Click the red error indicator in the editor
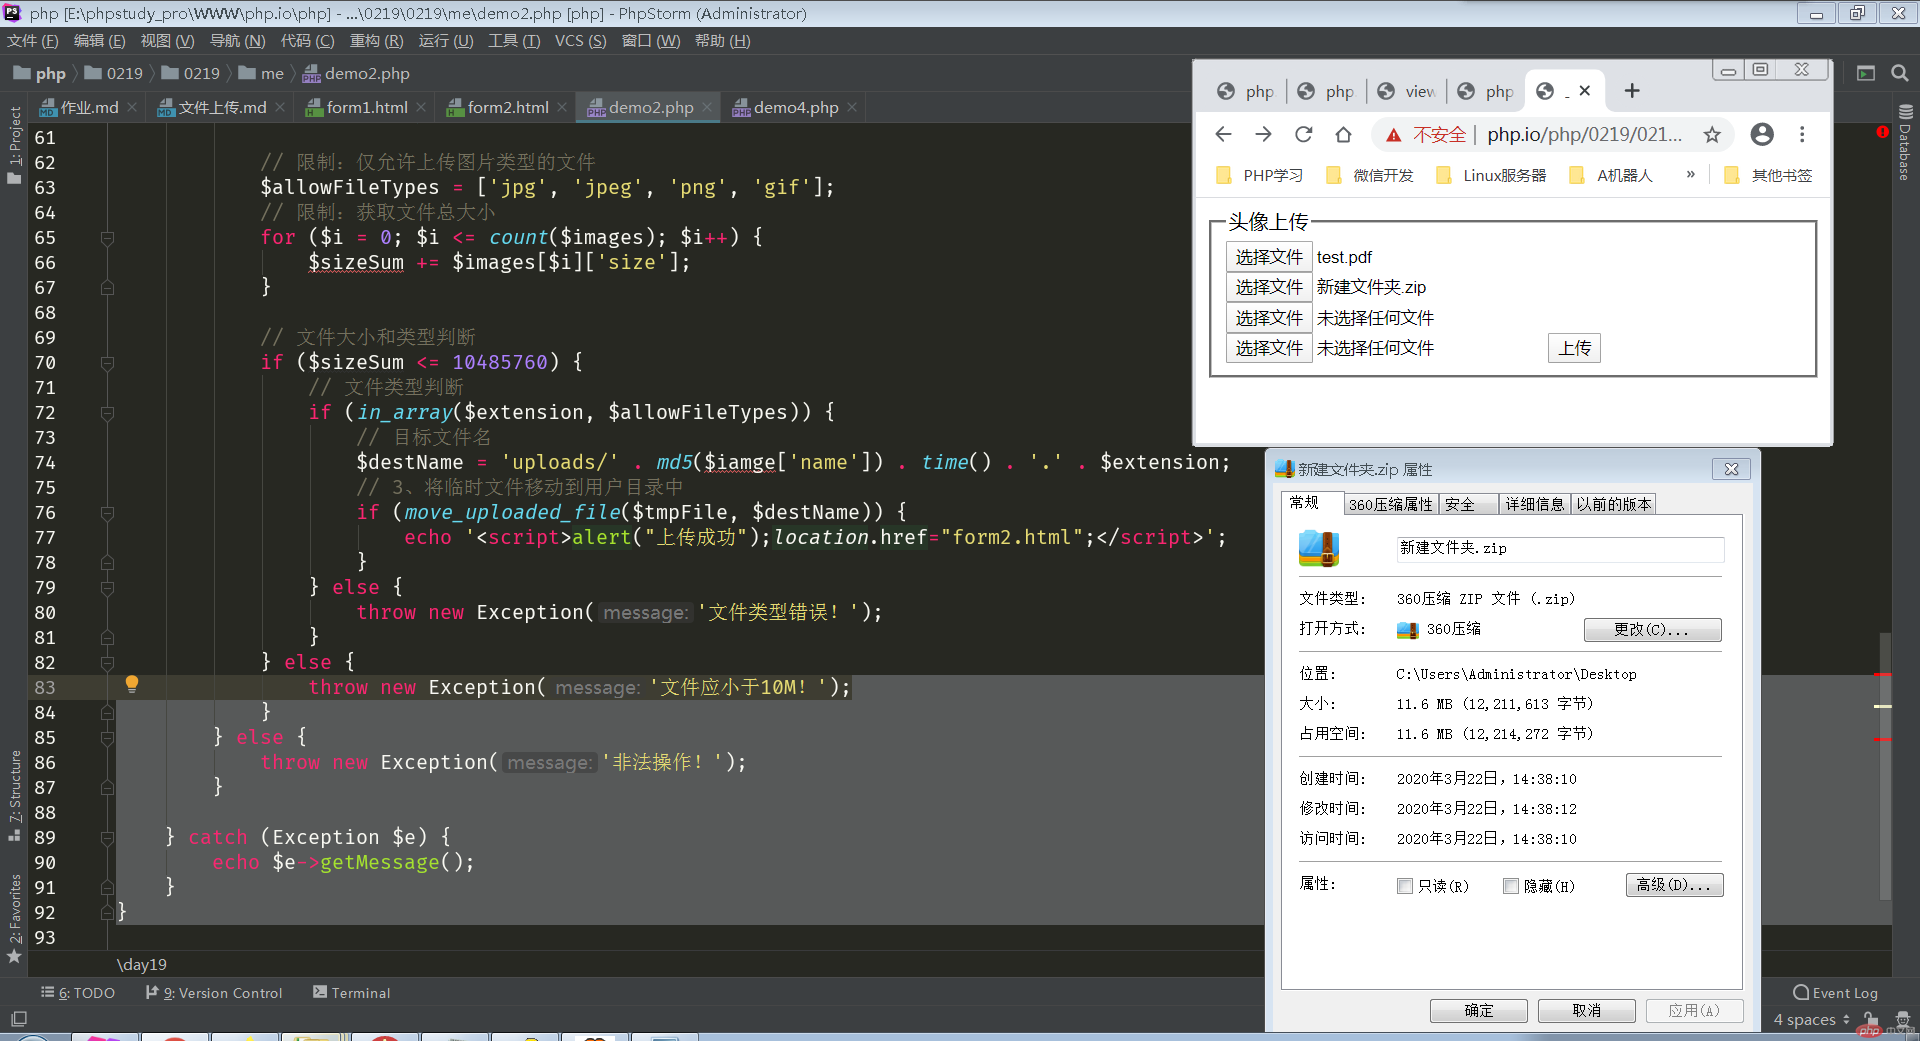 pyautogui.click(x=1883, y=132)
